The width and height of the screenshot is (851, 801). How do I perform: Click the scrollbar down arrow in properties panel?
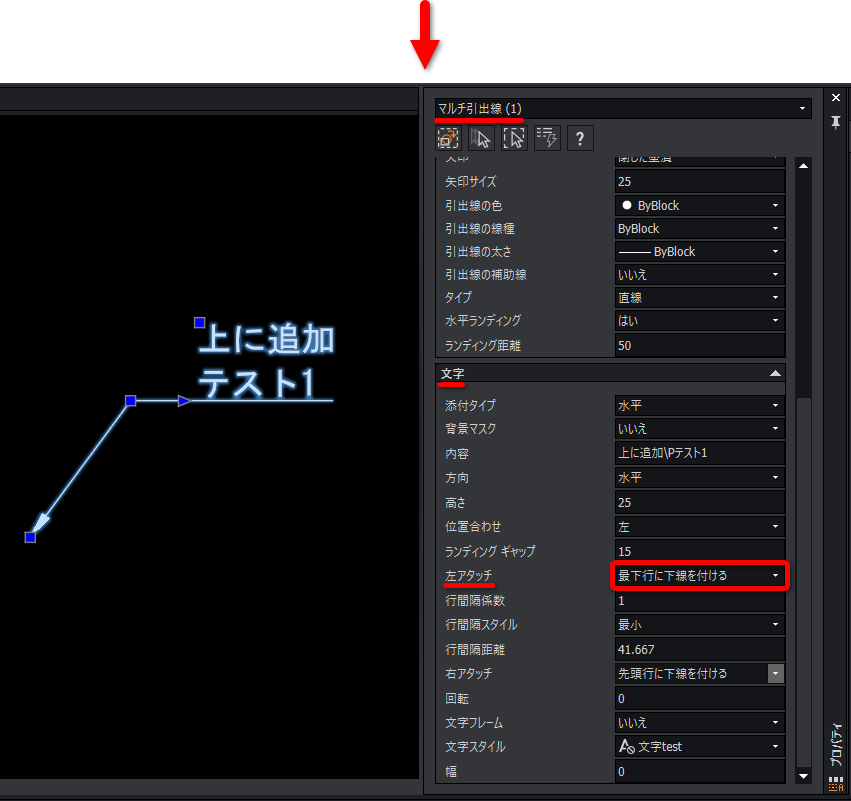803,775
